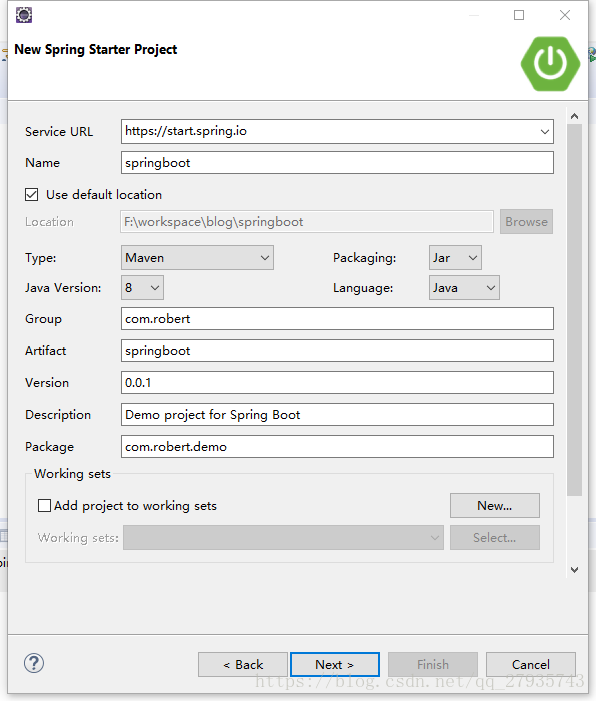
Task: Click the Location field F:\workspace\blog\springboot
Action: pos(307,222)
